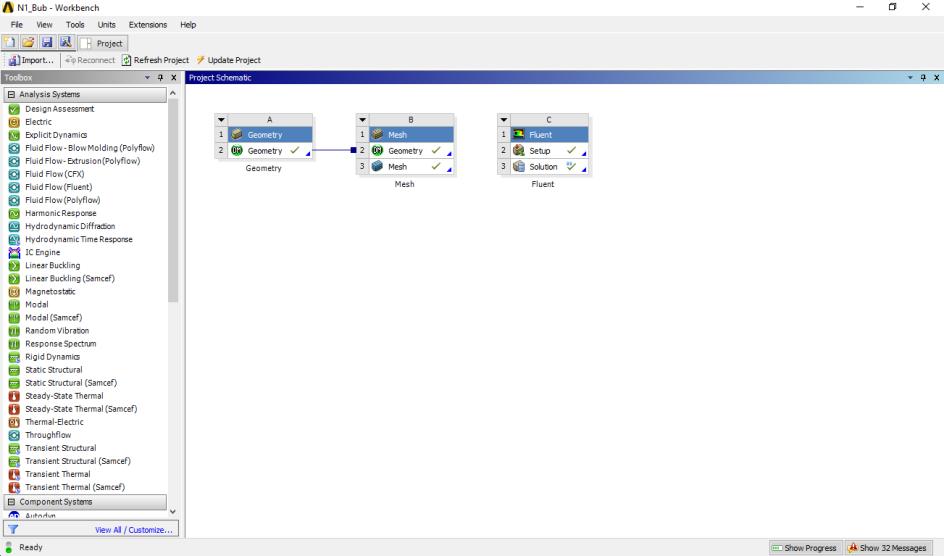Viewport: 944px width, 556px height.
Task: Click the Import button
Action: tap(31, 60)
